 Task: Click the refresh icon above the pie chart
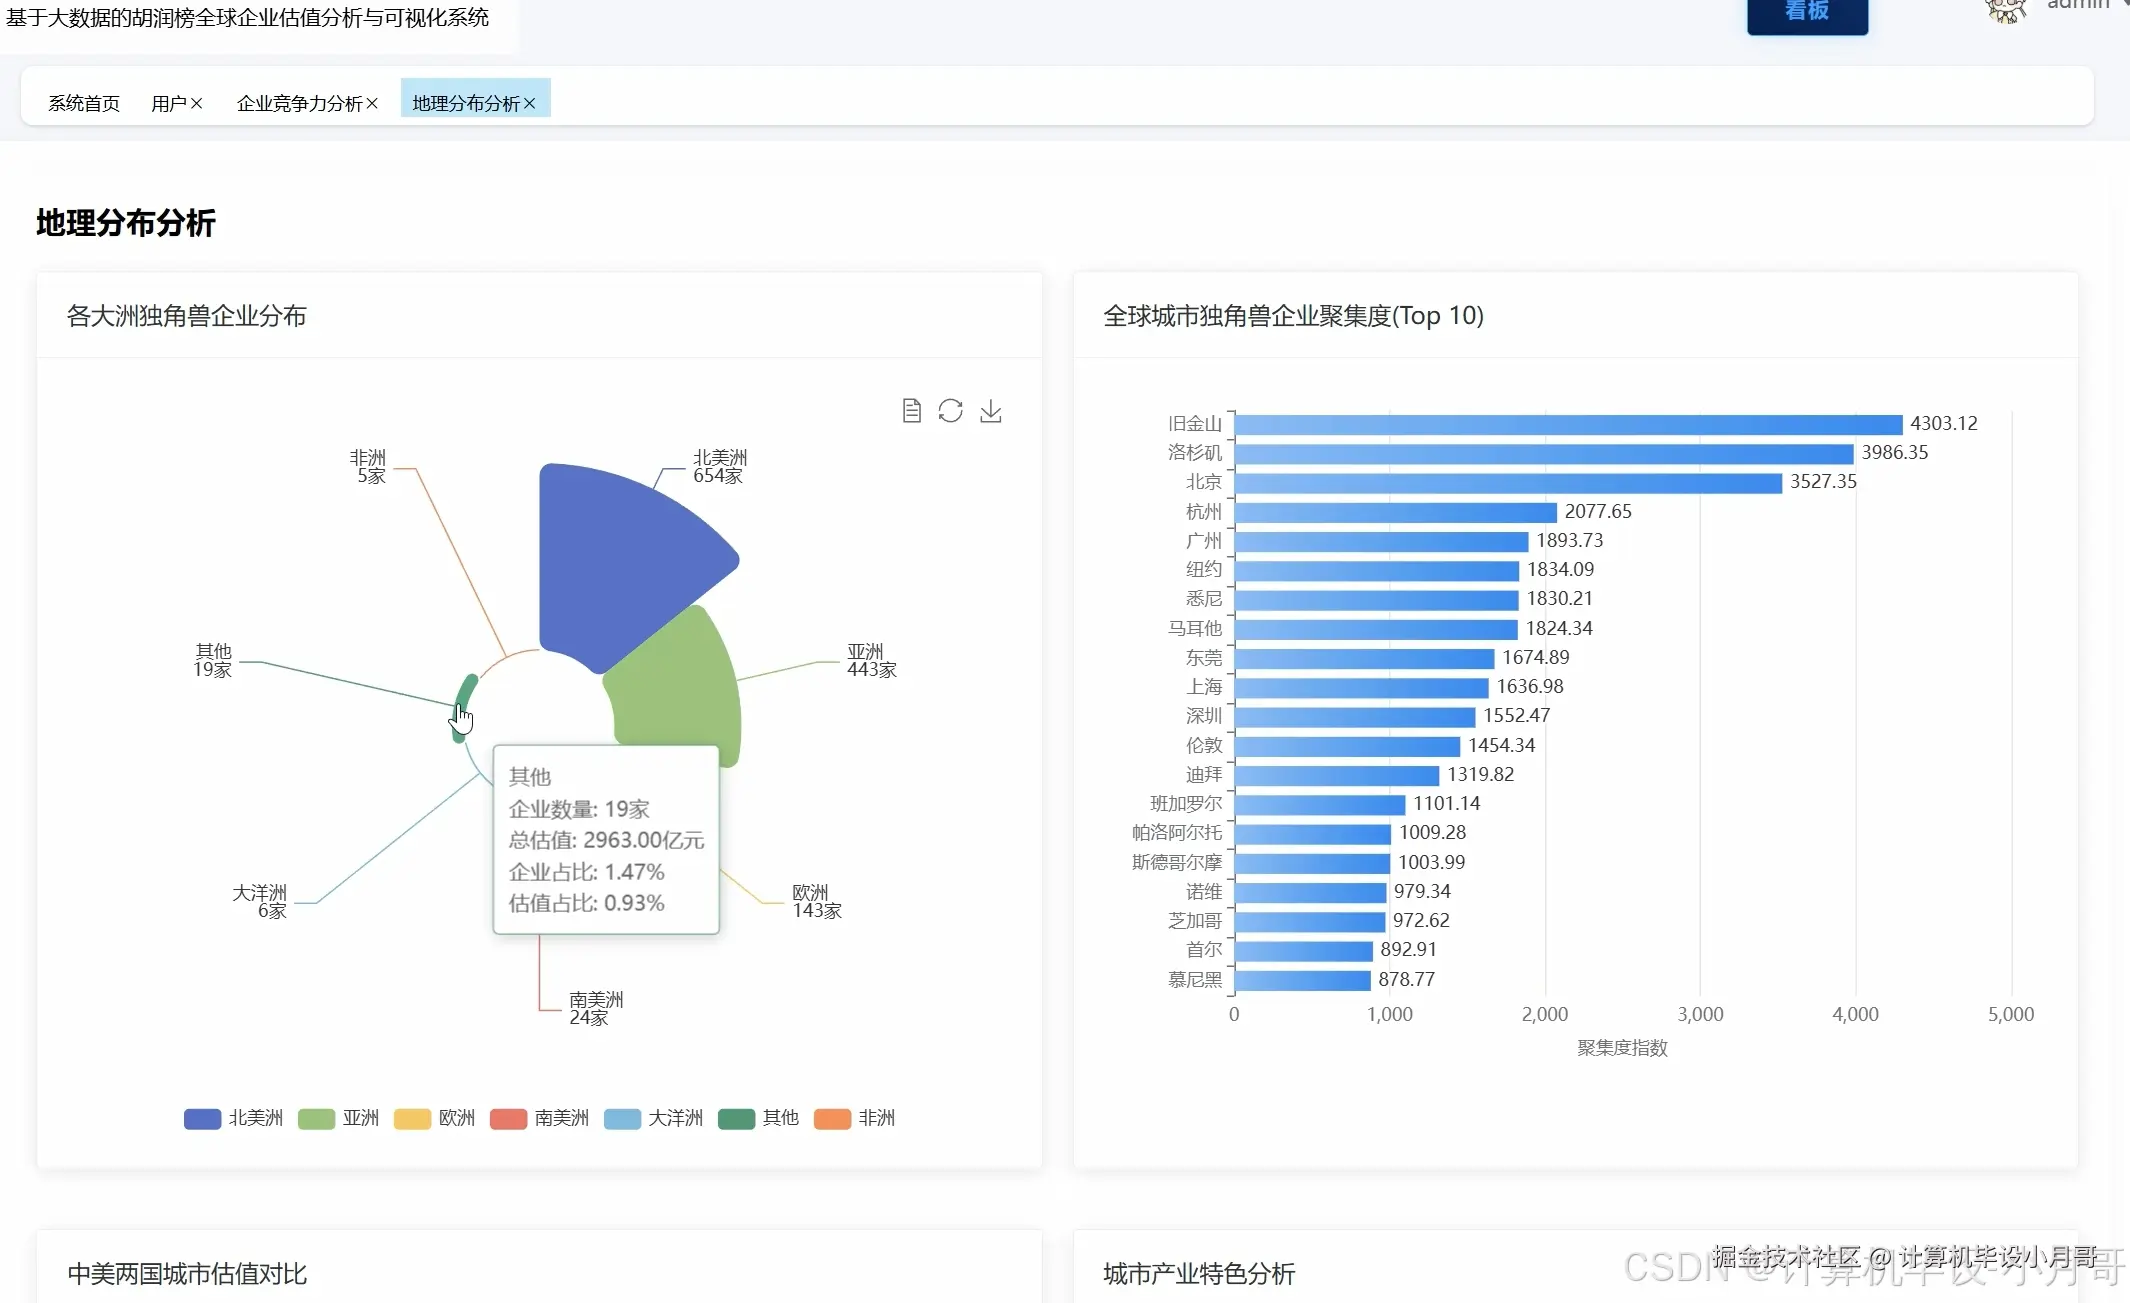click(x=950, y=410)
